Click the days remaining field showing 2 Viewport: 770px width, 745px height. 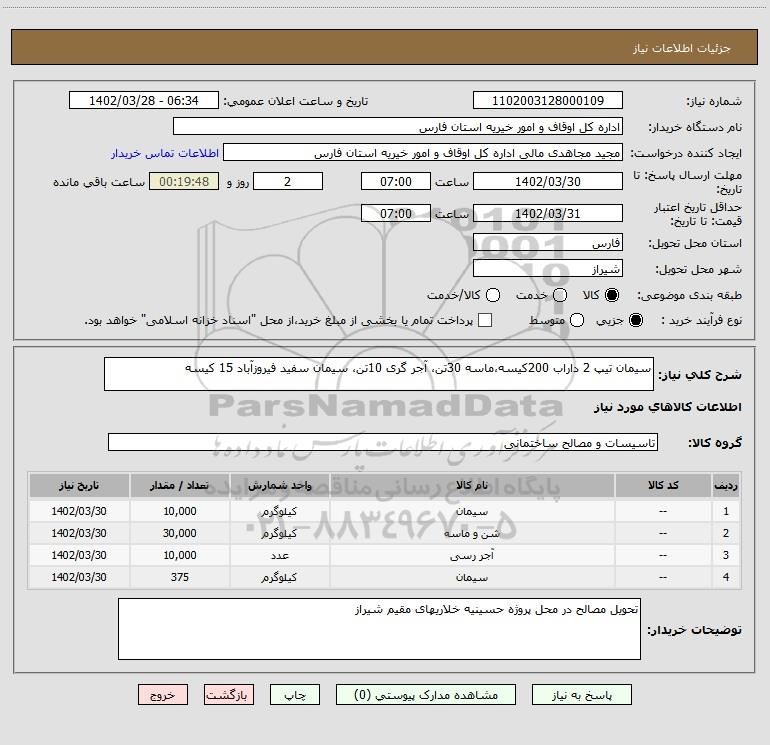288,181
